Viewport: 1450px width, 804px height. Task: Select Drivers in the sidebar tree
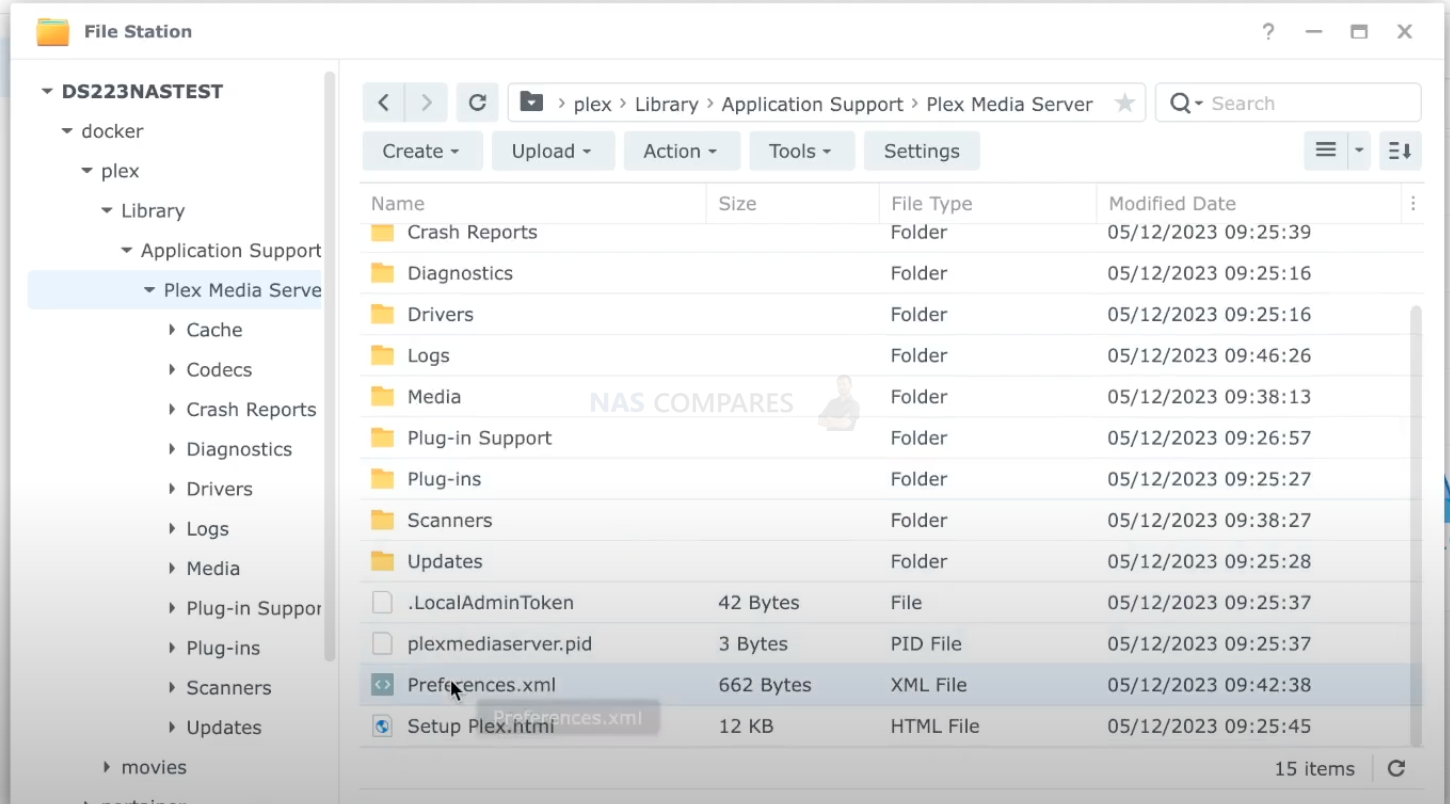coord(219,489)
